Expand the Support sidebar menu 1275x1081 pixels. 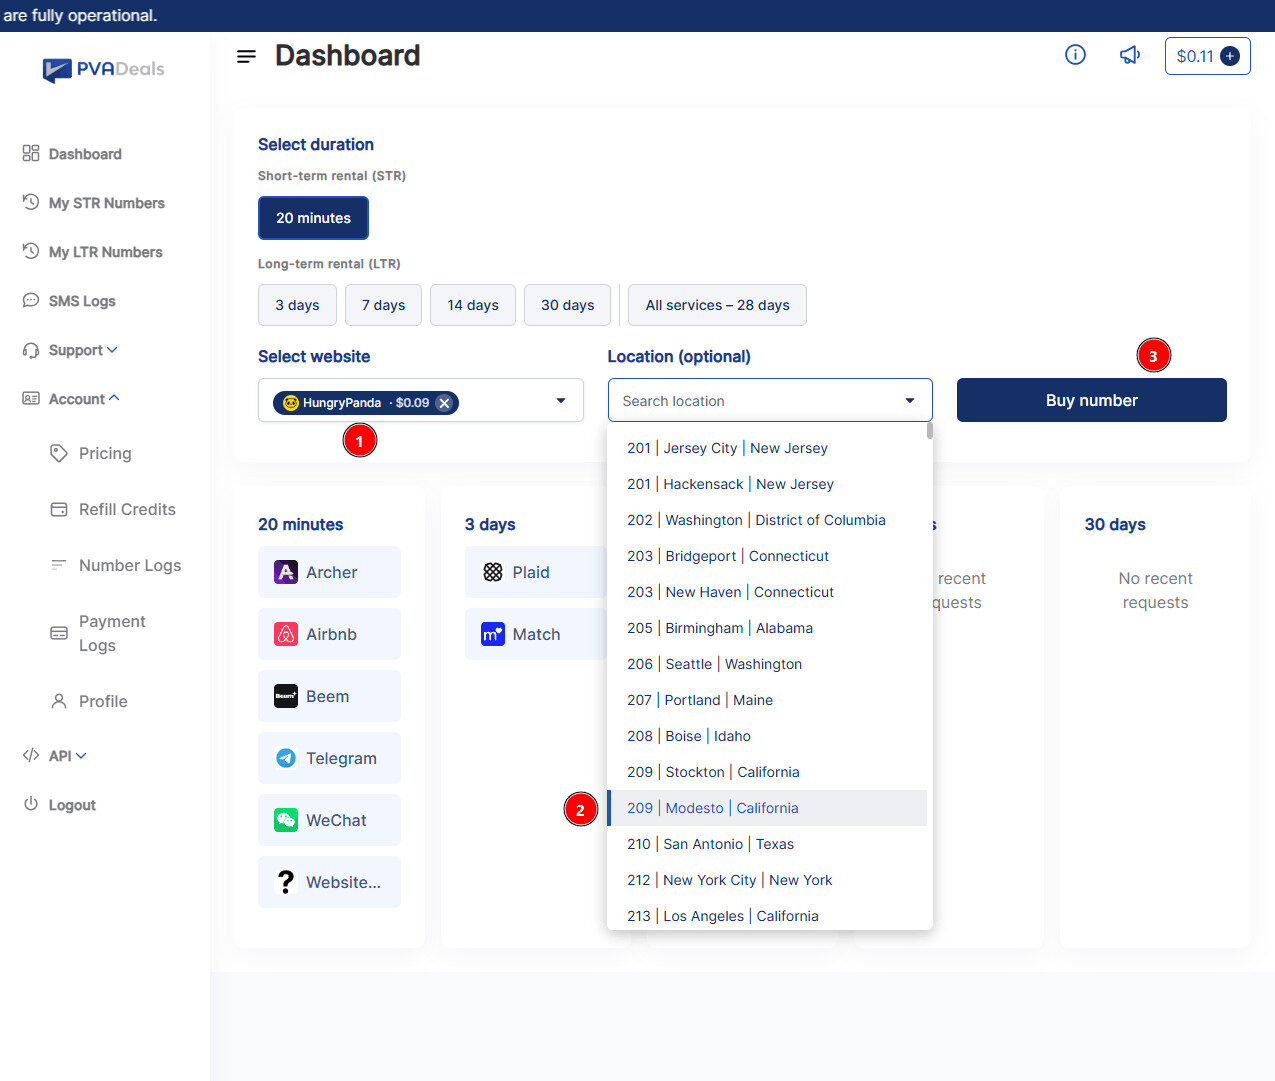click(70, 350)
